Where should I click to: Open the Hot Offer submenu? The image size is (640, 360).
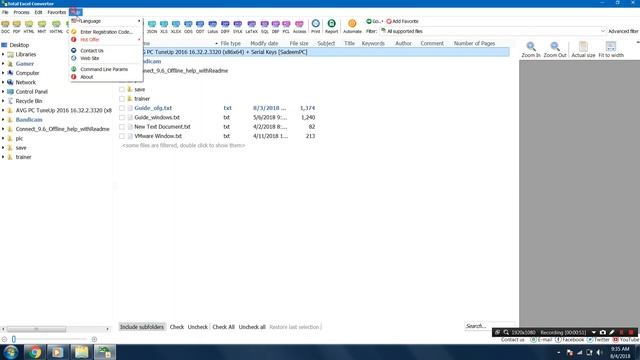point(106,40)
